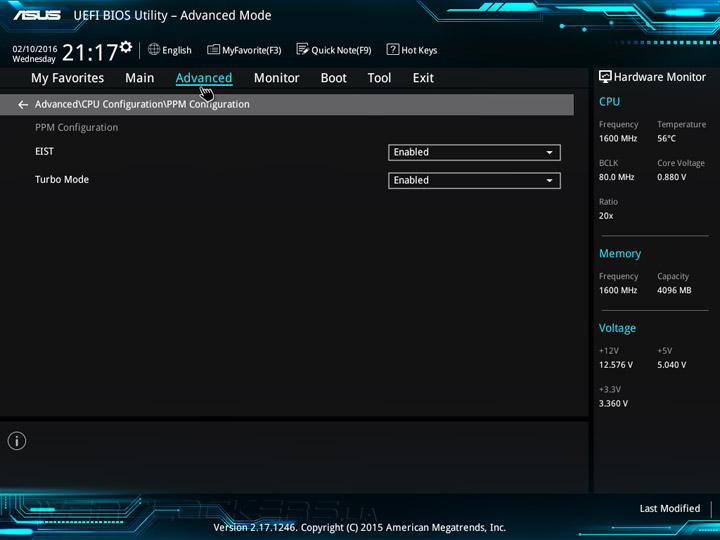Click Core Voltage value 0.880 V
The width and height of the screenshot is (720, 540).
coord(672,177)
